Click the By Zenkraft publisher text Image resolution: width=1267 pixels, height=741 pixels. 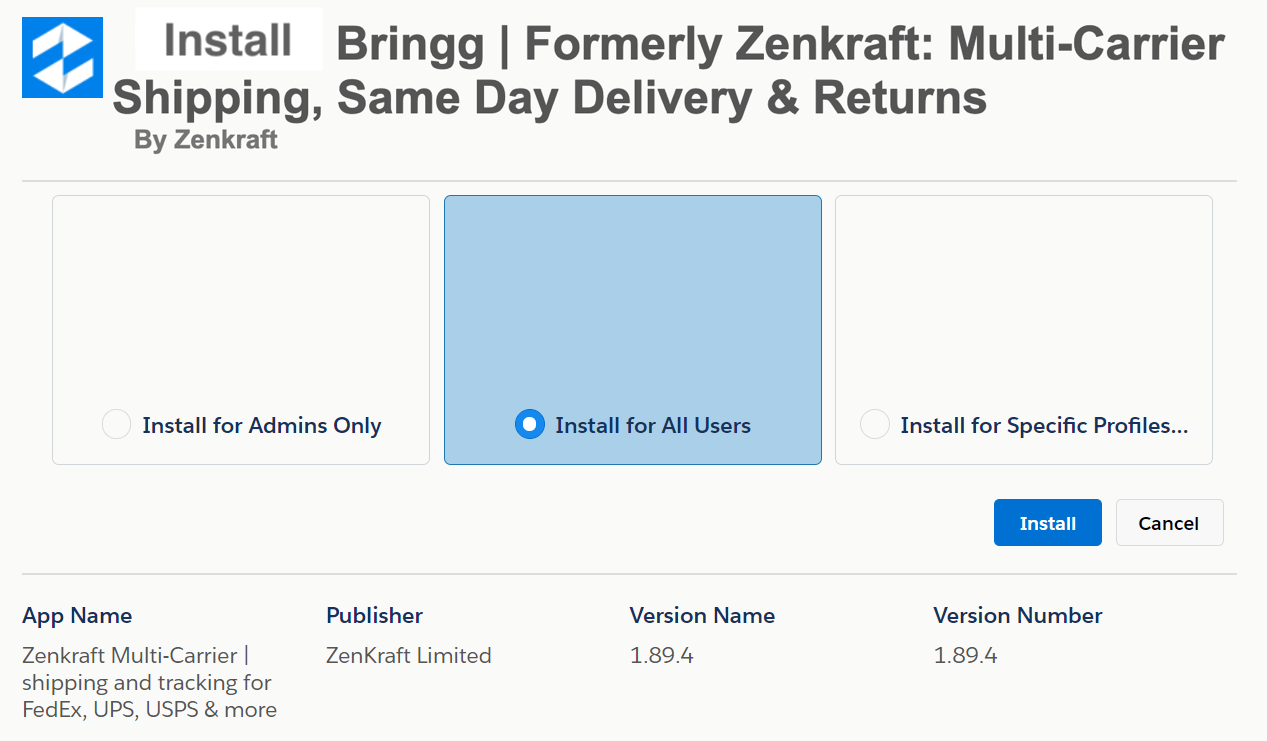coord(206,141)
